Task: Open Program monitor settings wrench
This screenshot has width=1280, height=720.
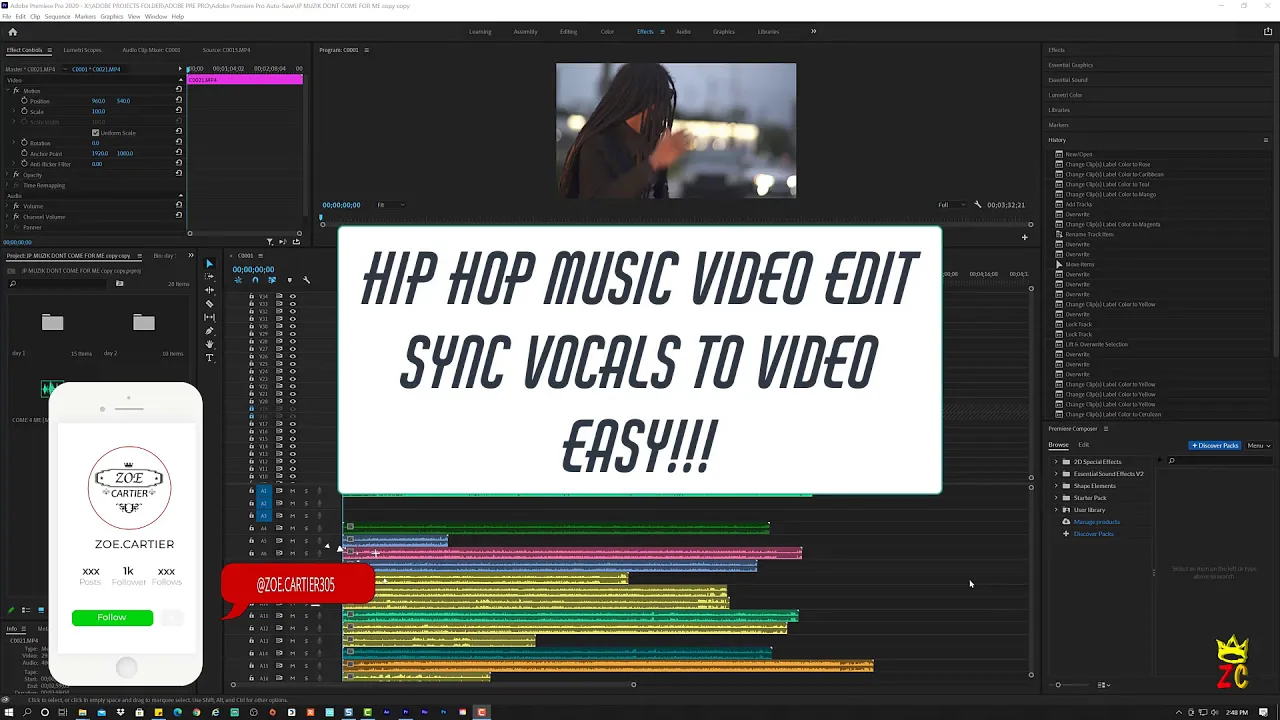Action: click(978, 205)
